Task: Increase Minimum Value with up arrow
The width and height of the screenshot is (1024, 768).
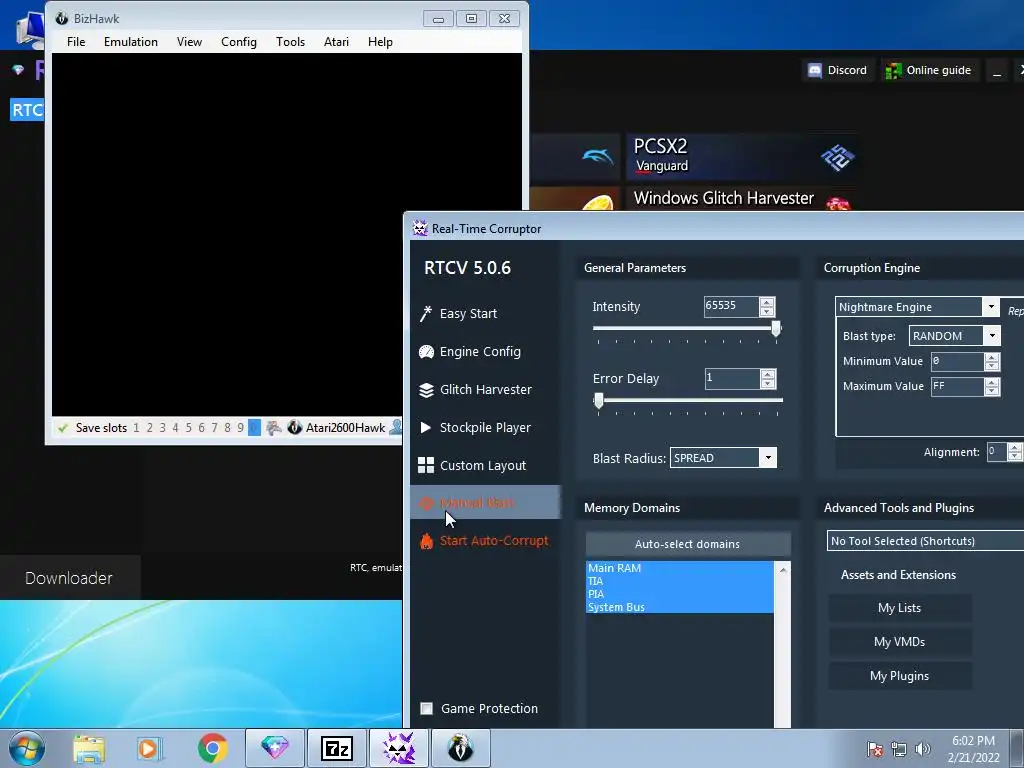Action: click(x=992, y=357)
